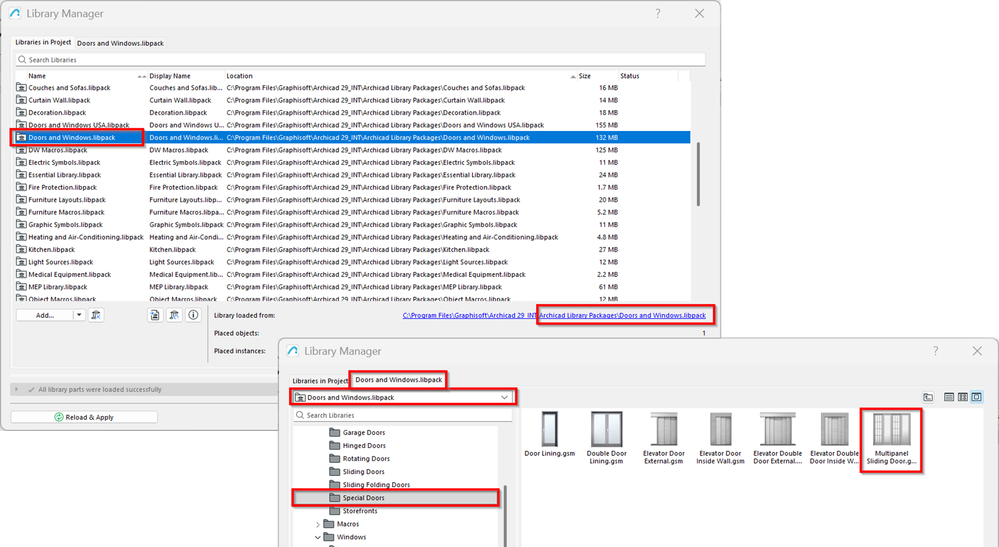Click the duplicate library file icon

(155, 315)
